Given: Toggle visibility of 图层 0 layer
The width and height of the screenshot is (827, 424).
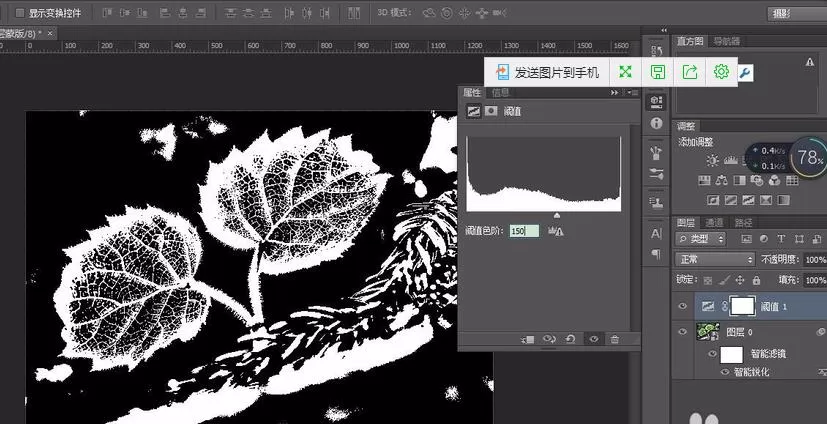Looking at the screenshot, I should click(683, 331).
